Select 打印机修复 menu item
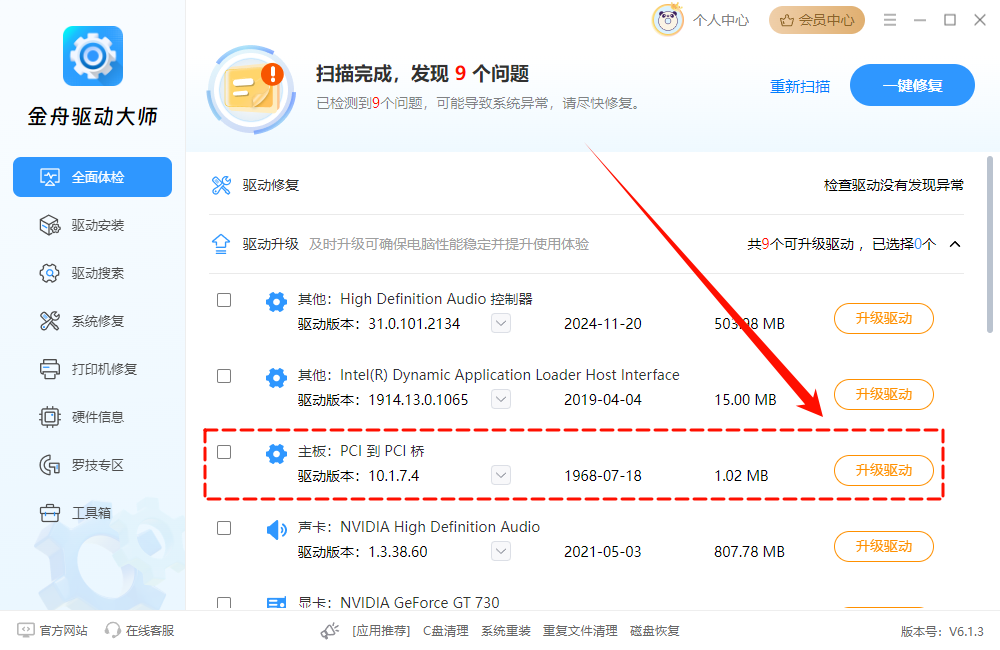Image resolution: width=1000 pixels, height=650 pixels. [92, 369]
